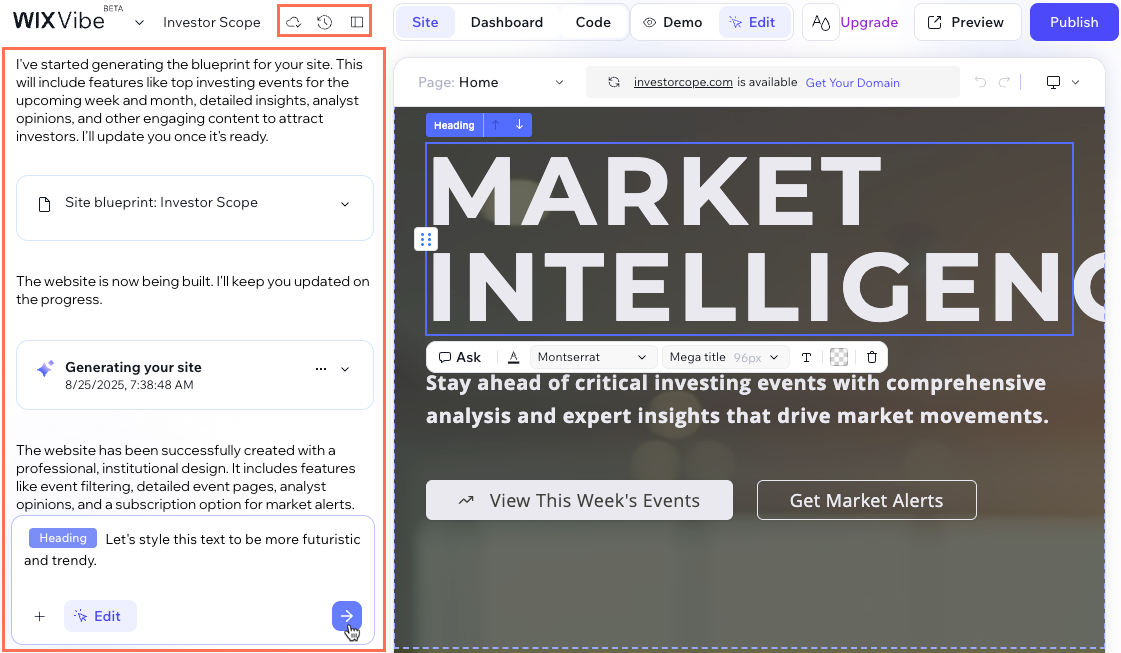
Task: Click the Ask icon in the text toolbar
Action: [x=459, y=356]
